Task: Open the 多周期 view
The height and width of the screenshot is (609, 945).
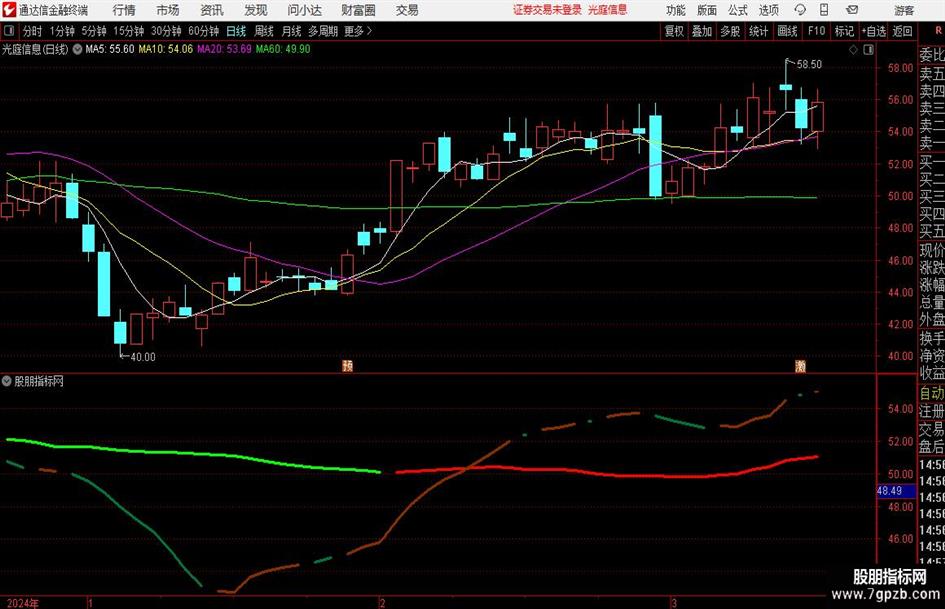Action: [x=323, y=31]
